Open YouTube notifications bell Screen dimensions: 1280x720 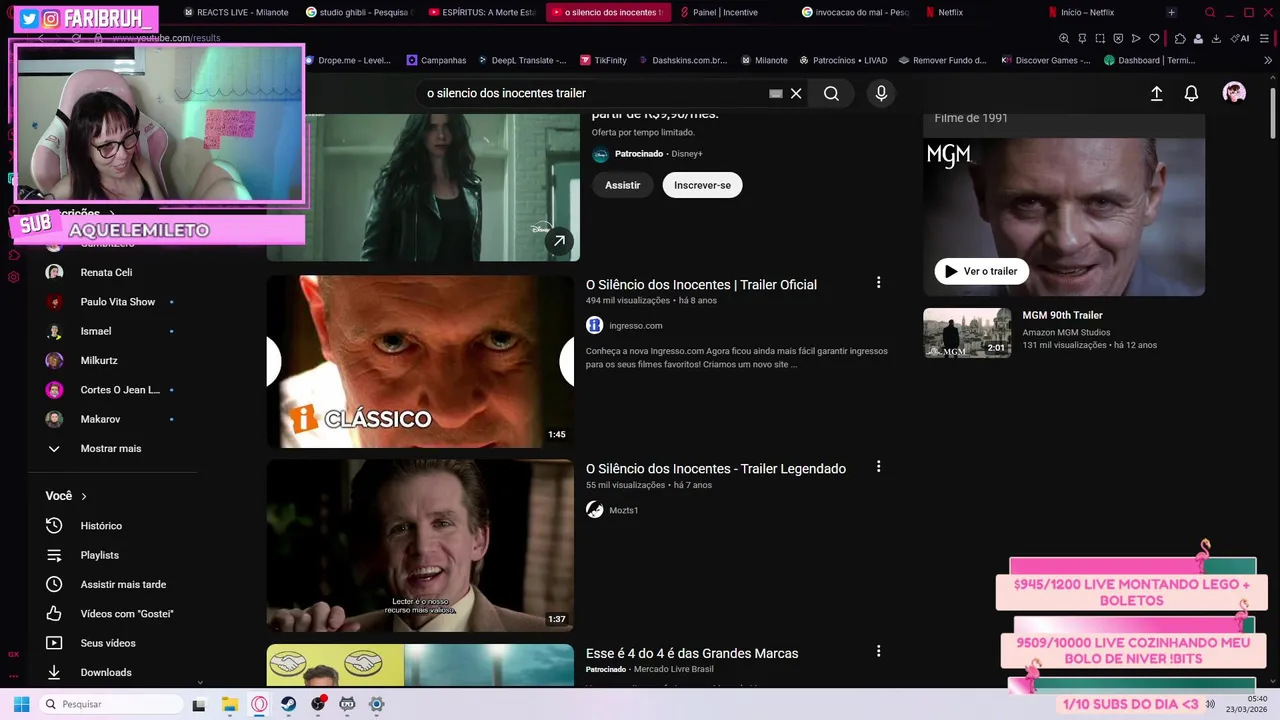tap(1191, 93)
